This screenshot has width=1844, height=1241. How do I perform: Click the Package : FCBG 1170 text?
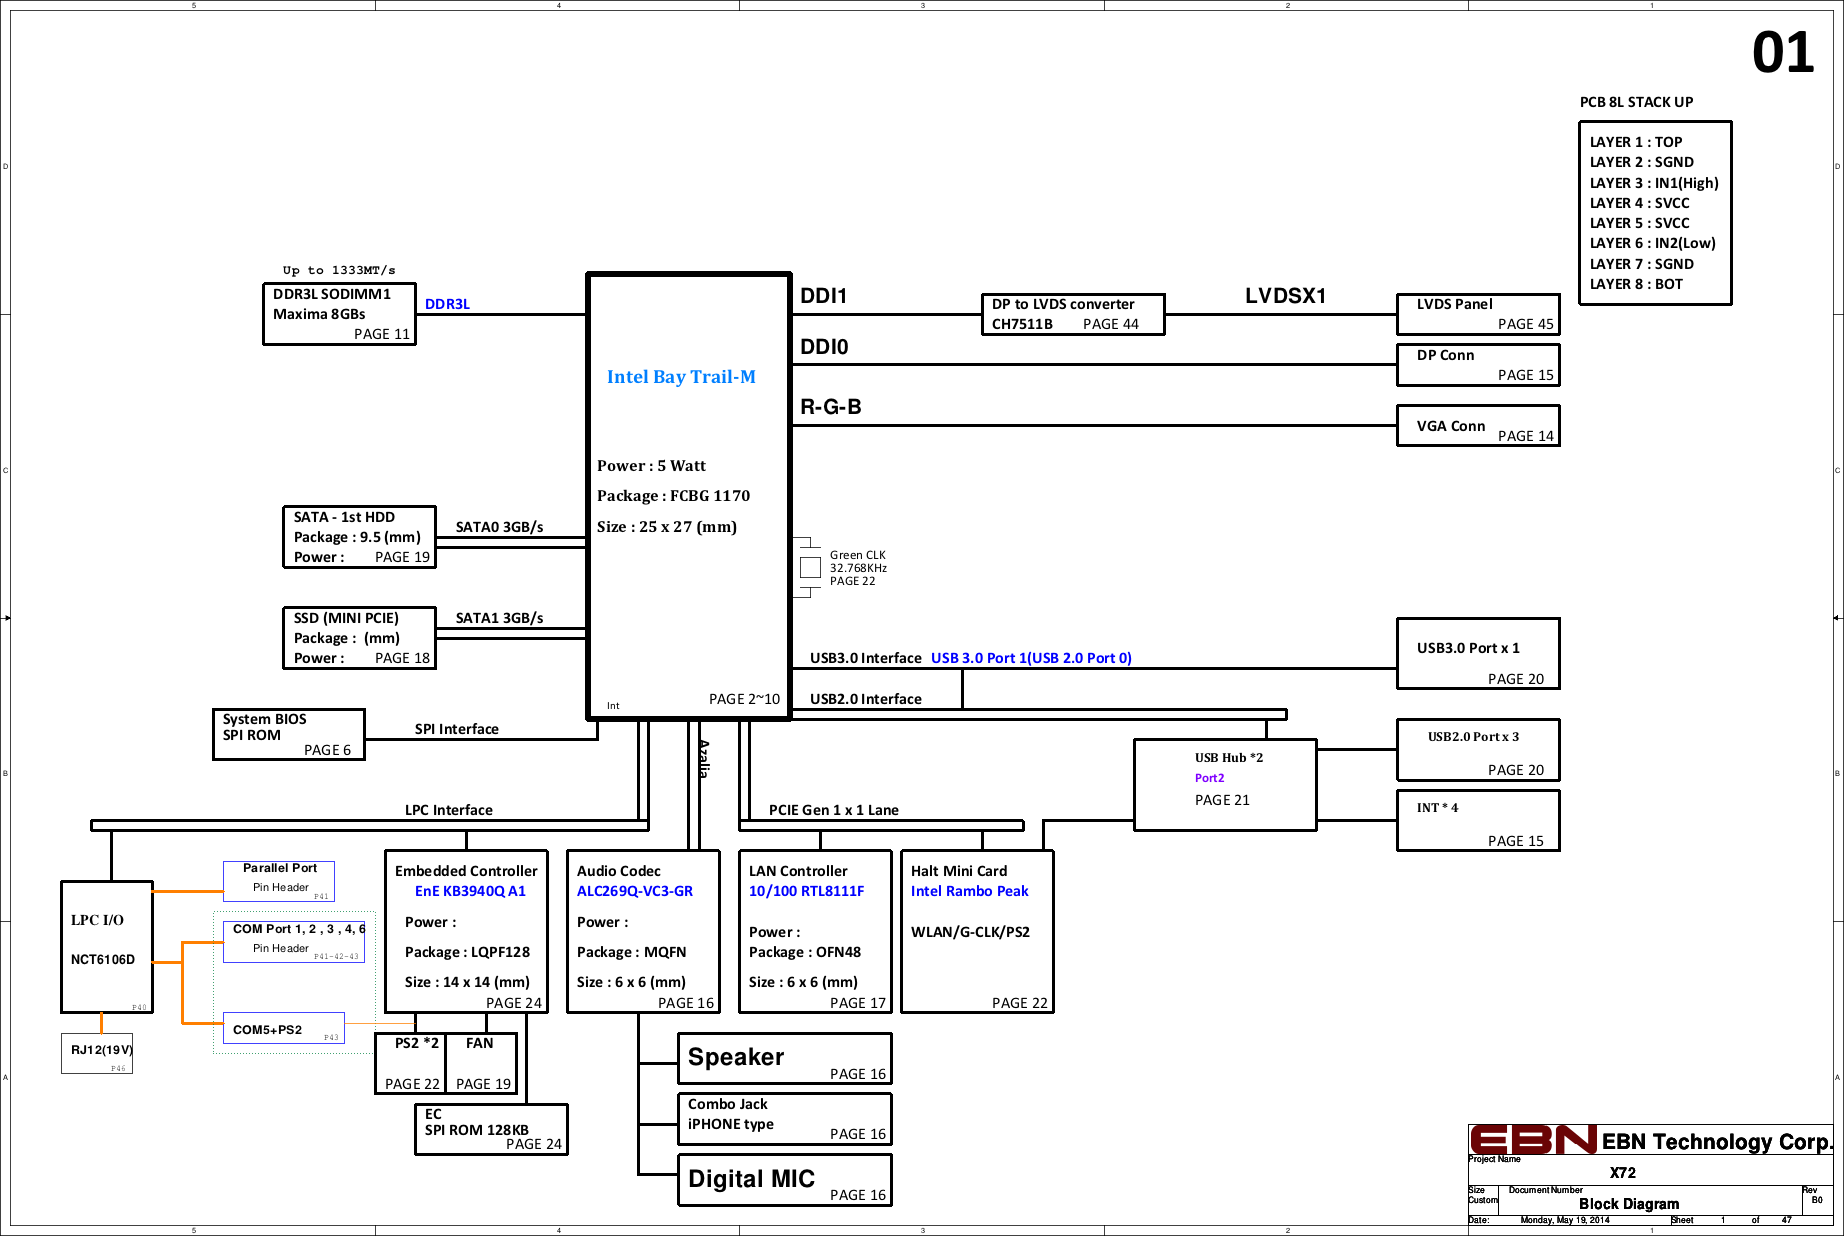point(673,496)
